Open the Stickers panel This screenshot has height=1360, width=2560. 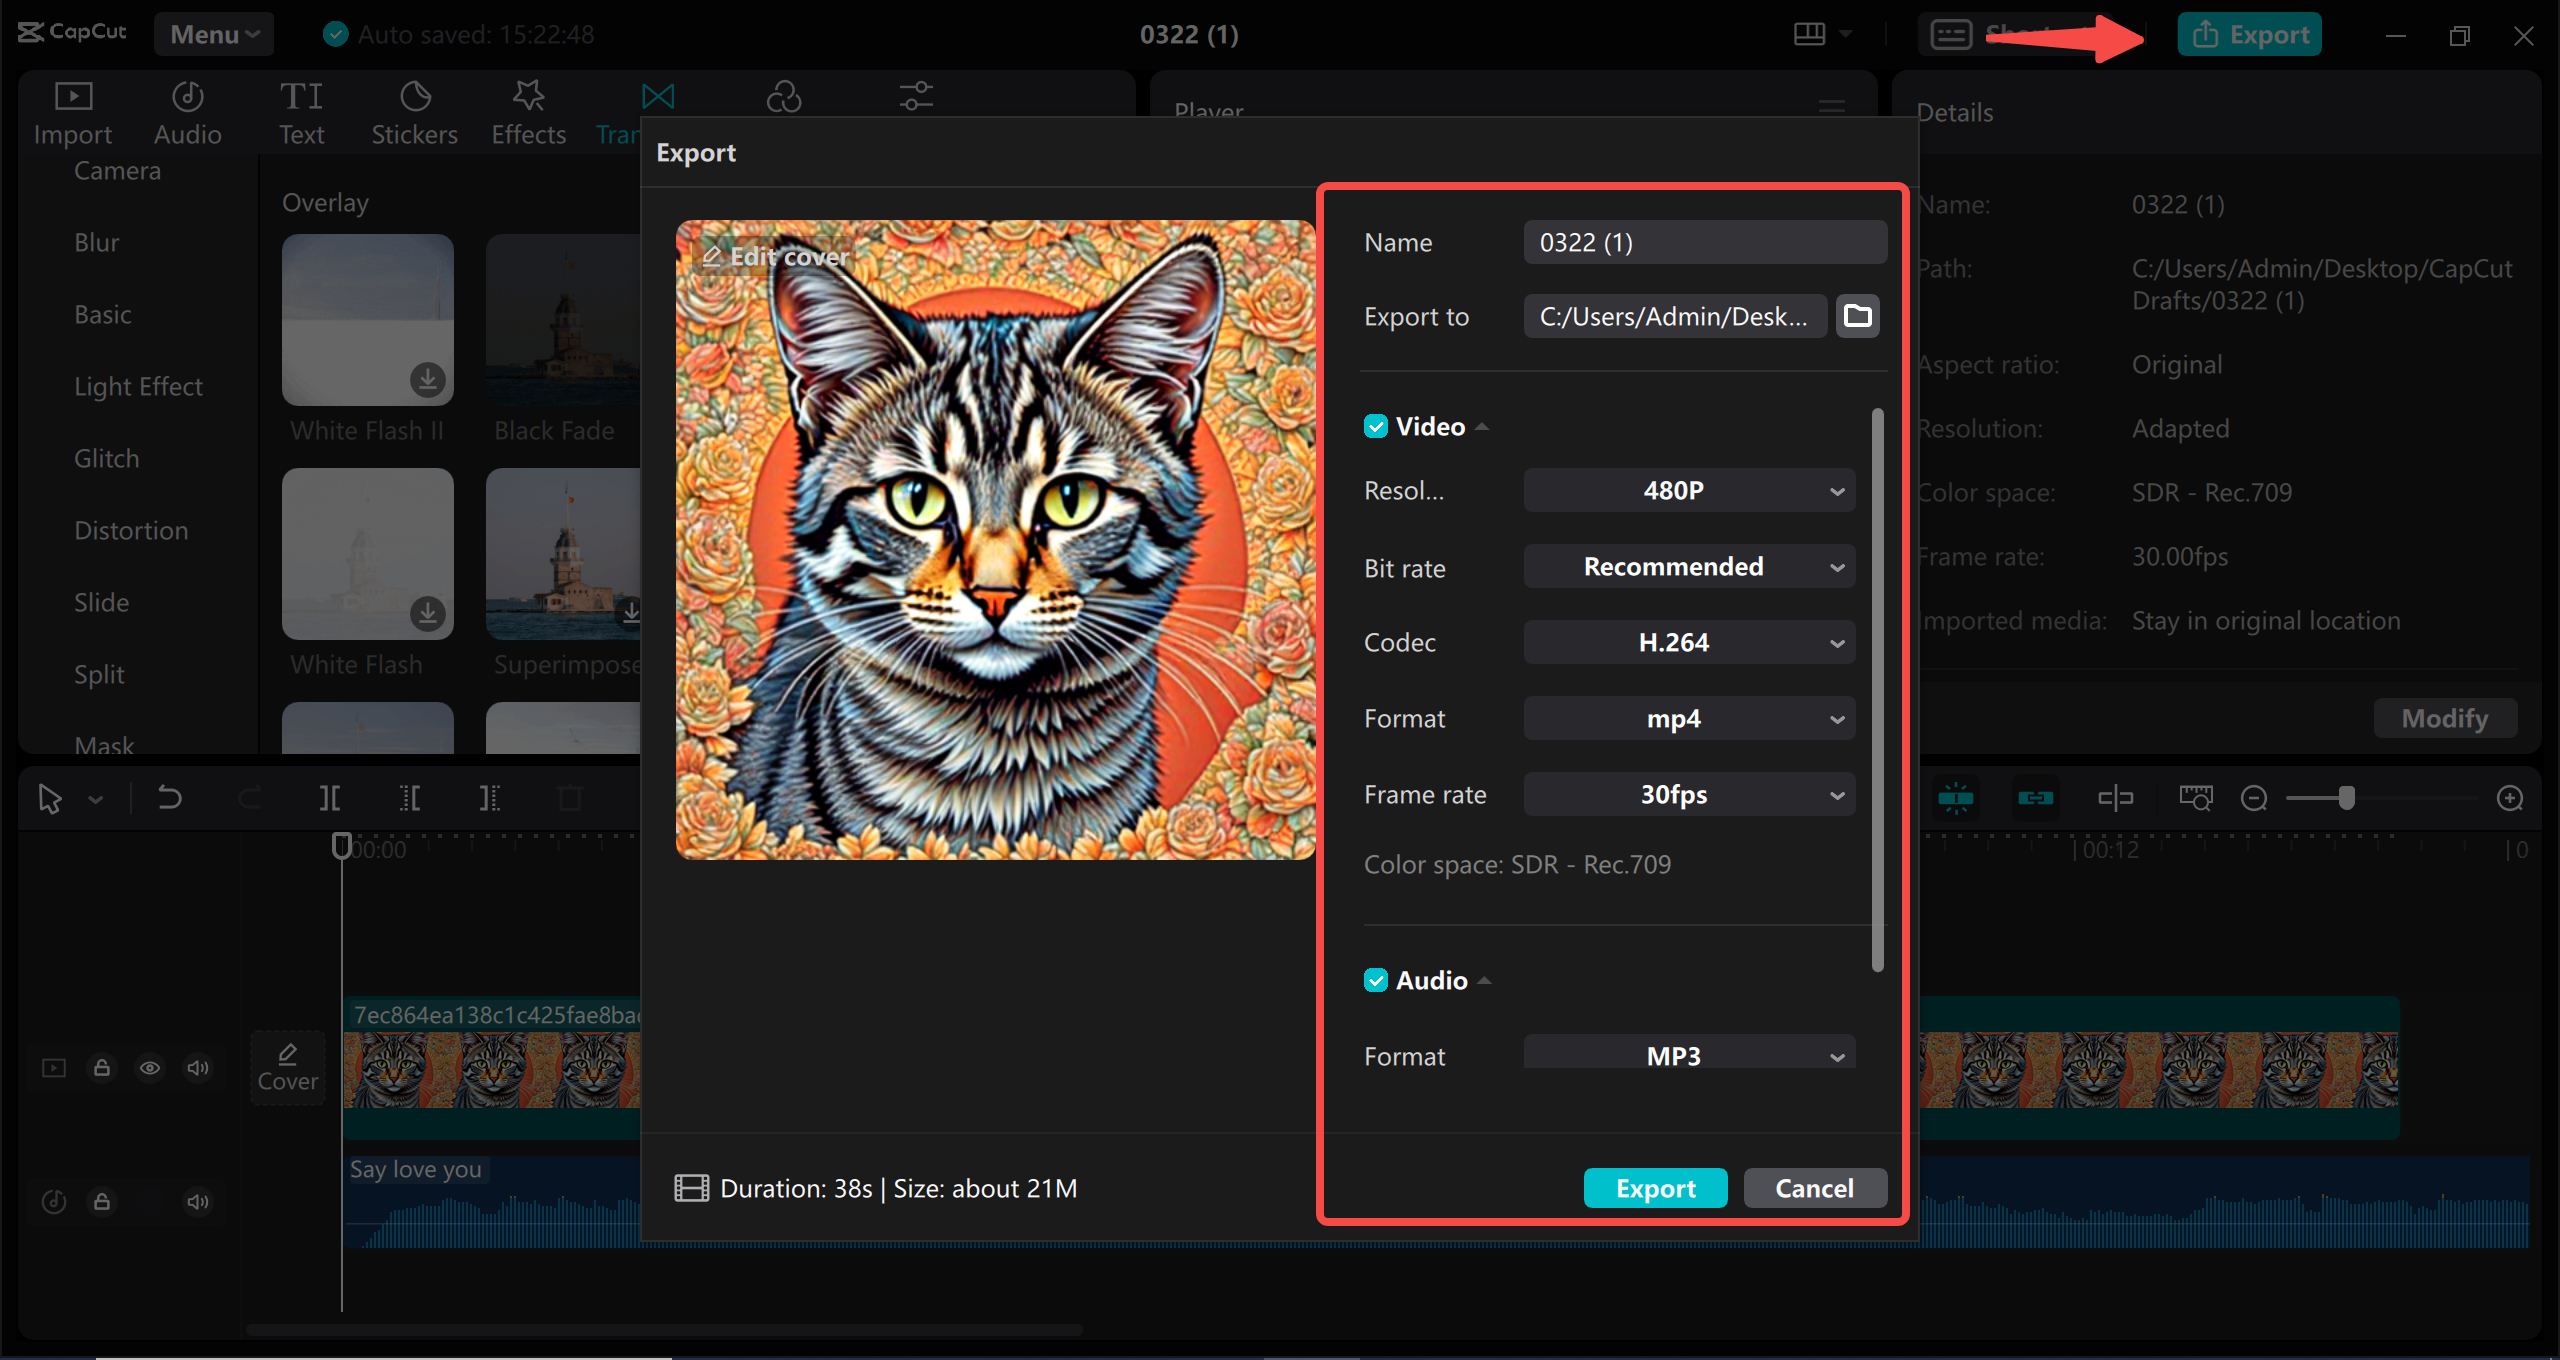(x=414, y=110)
